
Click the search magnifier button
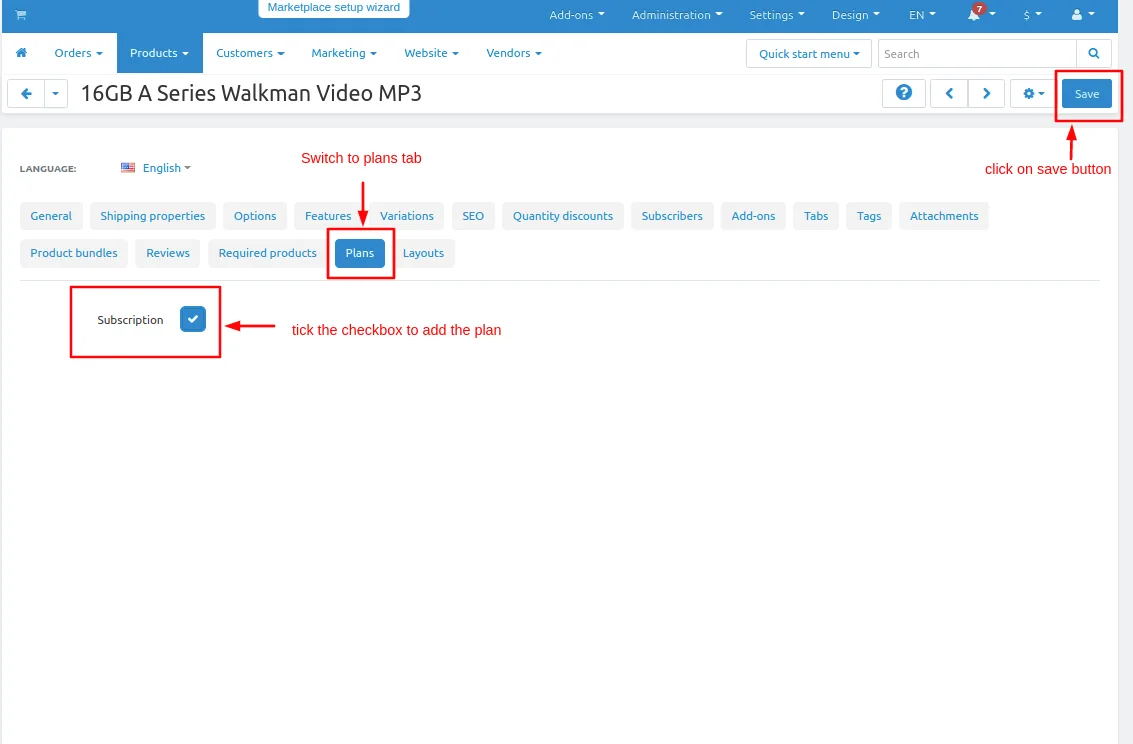tap(1093, 53)
